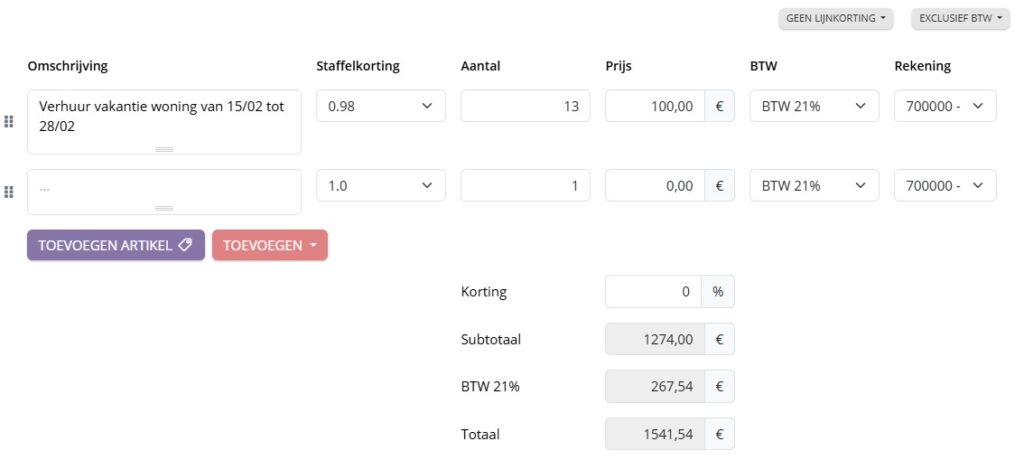Grab the drag handle of the first invoice line
This screenshot has width=1024, height=460.
(9, 122)
